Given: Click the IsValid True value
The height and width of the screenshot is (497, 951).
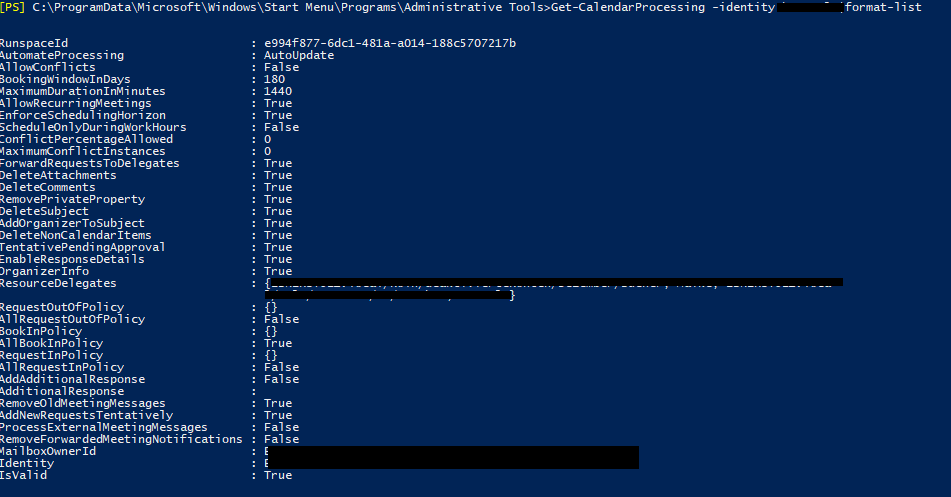Looking at the screenshot, I should [278, 475].
